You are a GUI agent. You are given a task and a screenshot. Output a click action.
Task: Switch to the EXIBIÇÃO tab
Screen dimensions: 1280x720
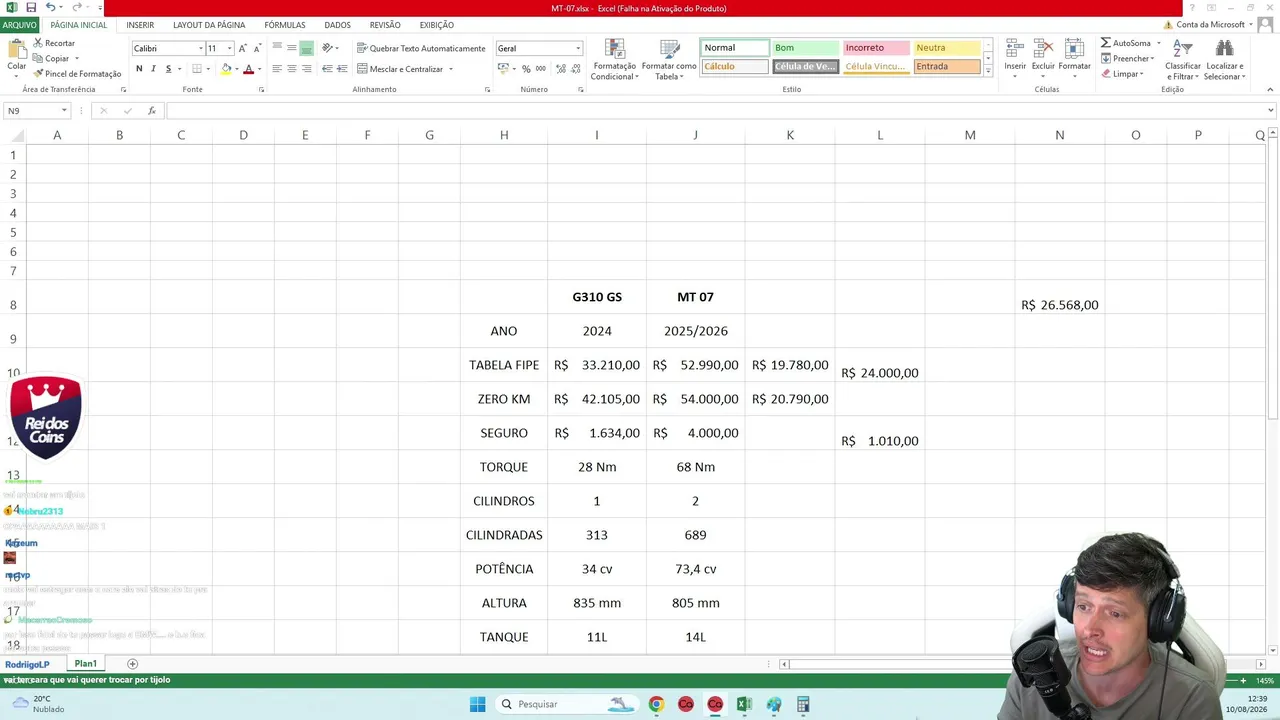pyautogui.click(x=437, y=25)
